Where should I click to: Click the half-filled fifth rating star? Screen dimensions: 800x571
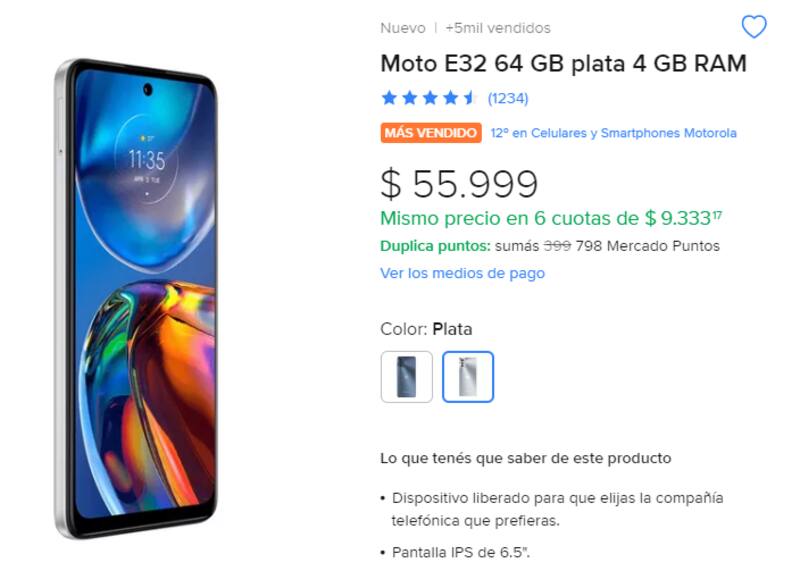pyautogui.click(x=470, y=98)
